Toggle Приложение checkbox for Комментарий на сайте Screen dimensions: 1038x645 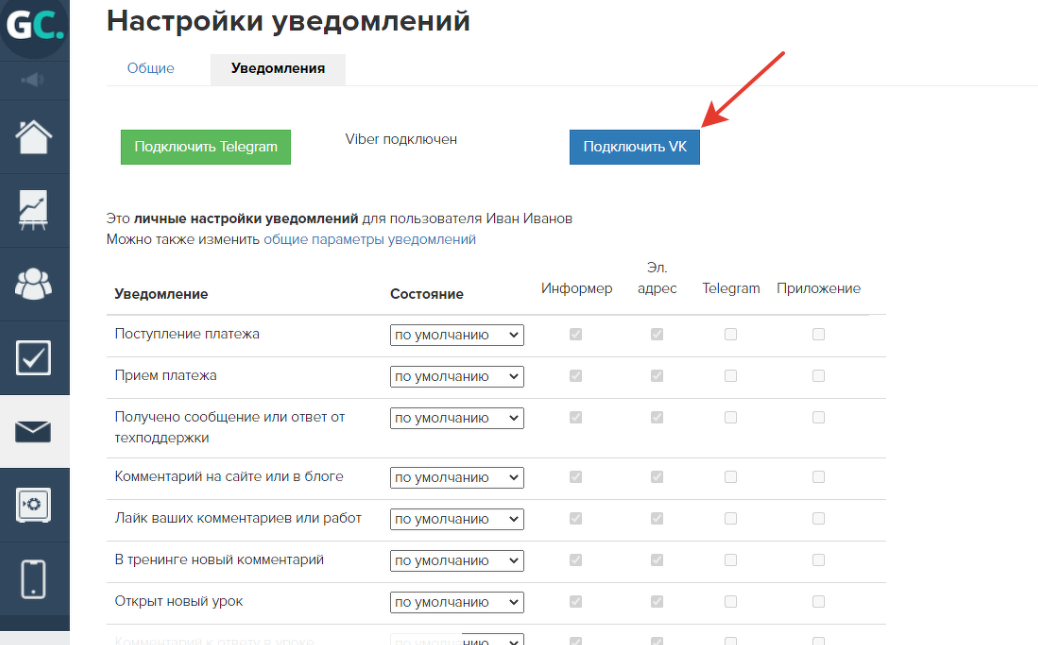point(819,477)
